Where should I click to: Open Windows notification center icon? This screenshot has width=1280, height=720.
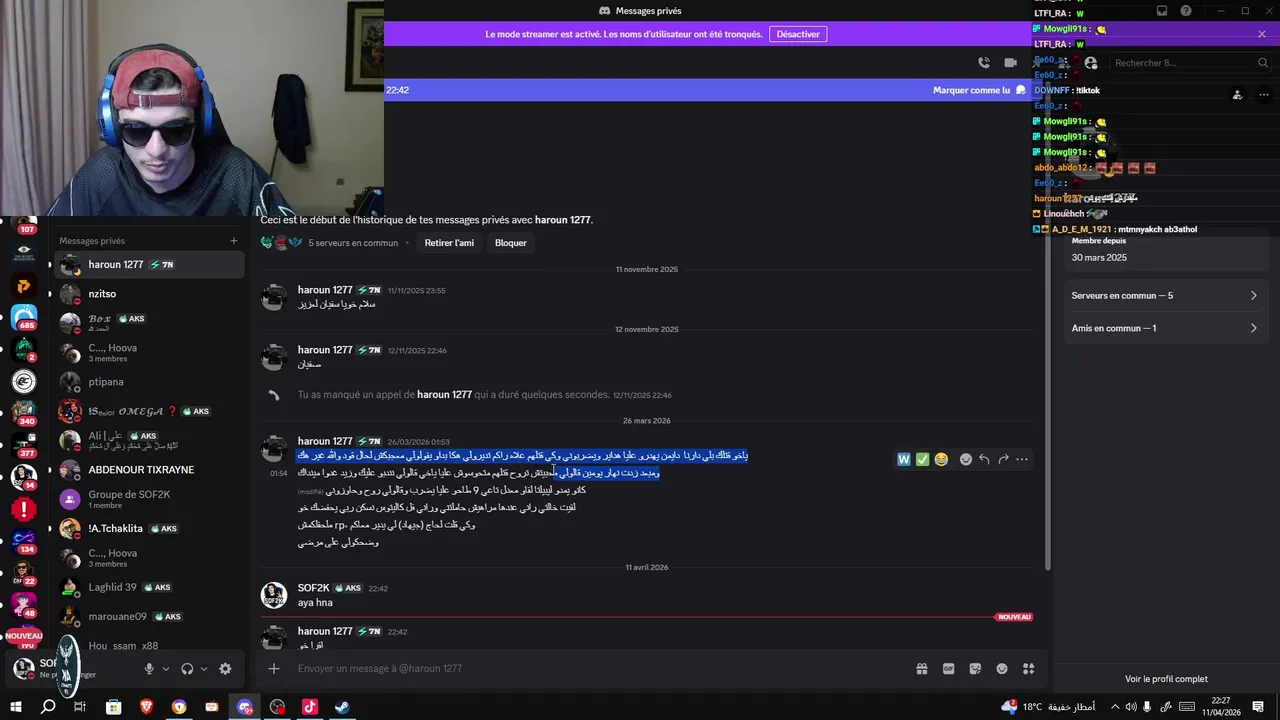[1258, 707]
